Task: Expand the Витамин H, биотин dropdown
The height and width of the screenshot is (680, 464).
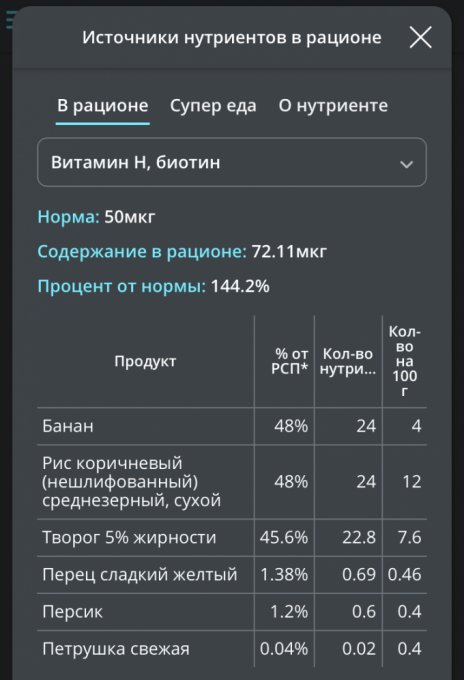Action: click(232, 162)
